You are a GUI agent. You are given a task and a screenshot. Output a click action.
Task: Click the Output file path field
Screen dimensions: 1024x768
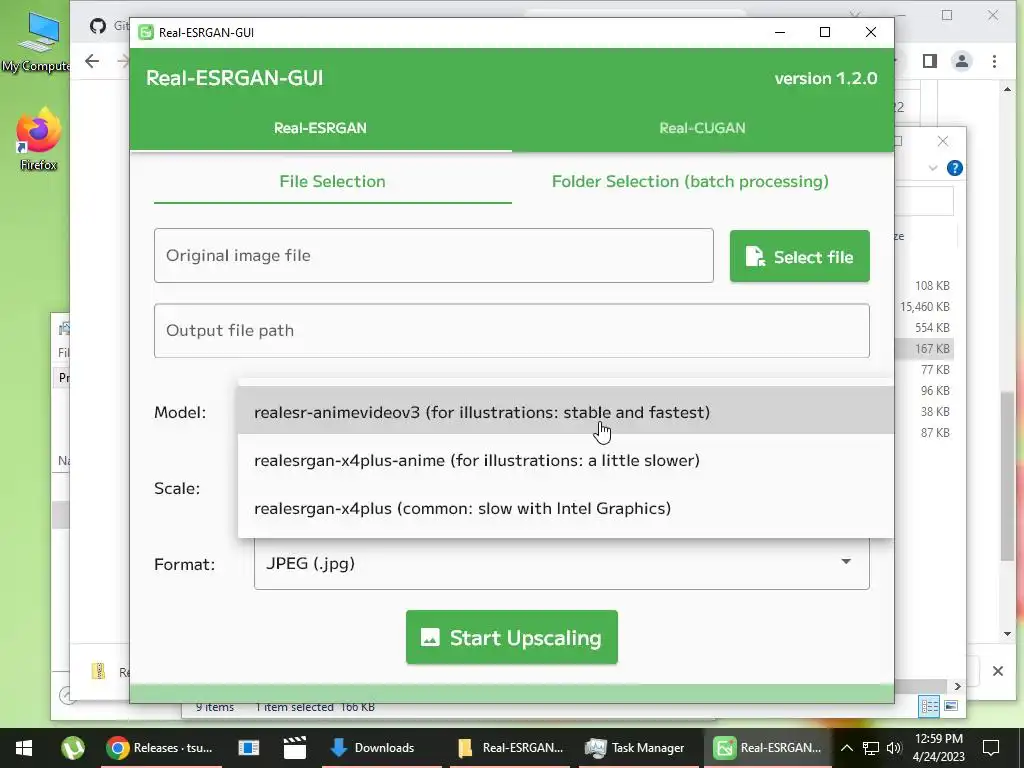pos(511,330)
